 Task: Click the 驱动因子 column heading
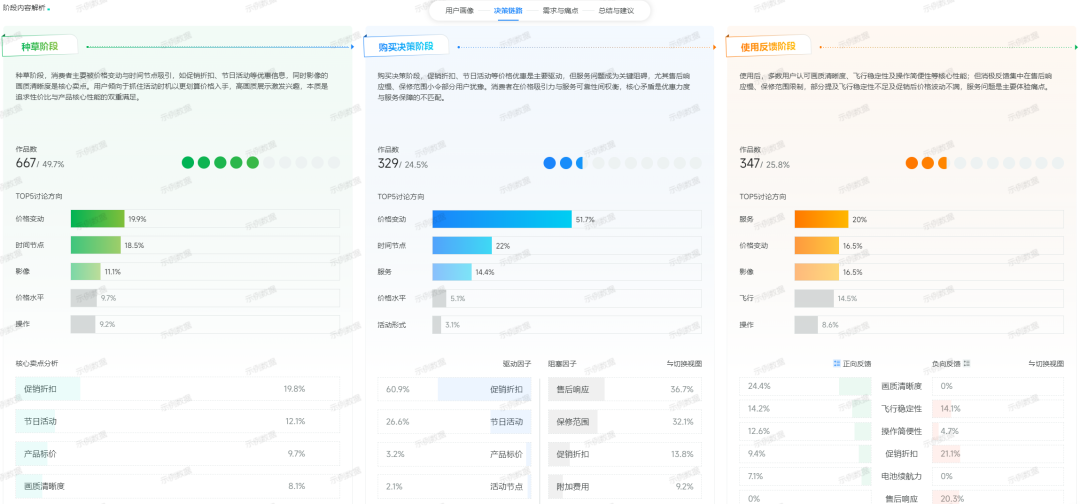pos(517,363)
